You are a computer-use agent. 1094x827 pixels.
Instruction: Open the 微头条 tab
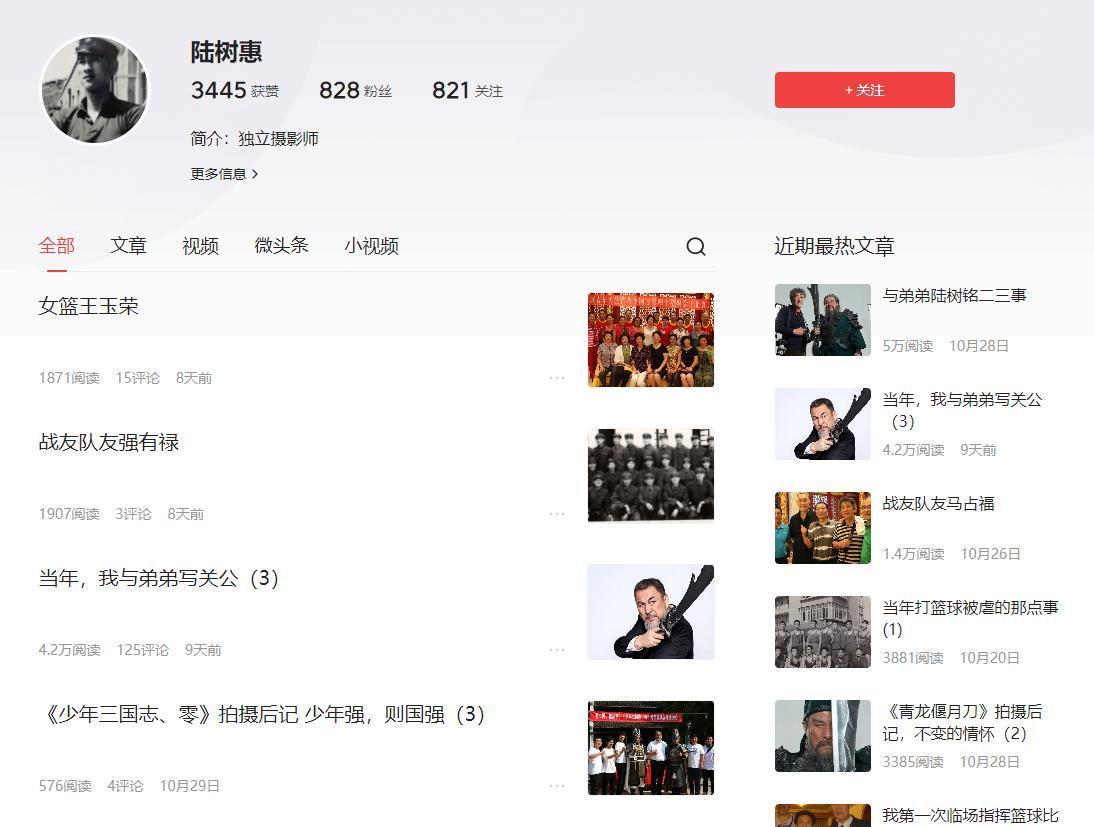[x=281, y=246]
